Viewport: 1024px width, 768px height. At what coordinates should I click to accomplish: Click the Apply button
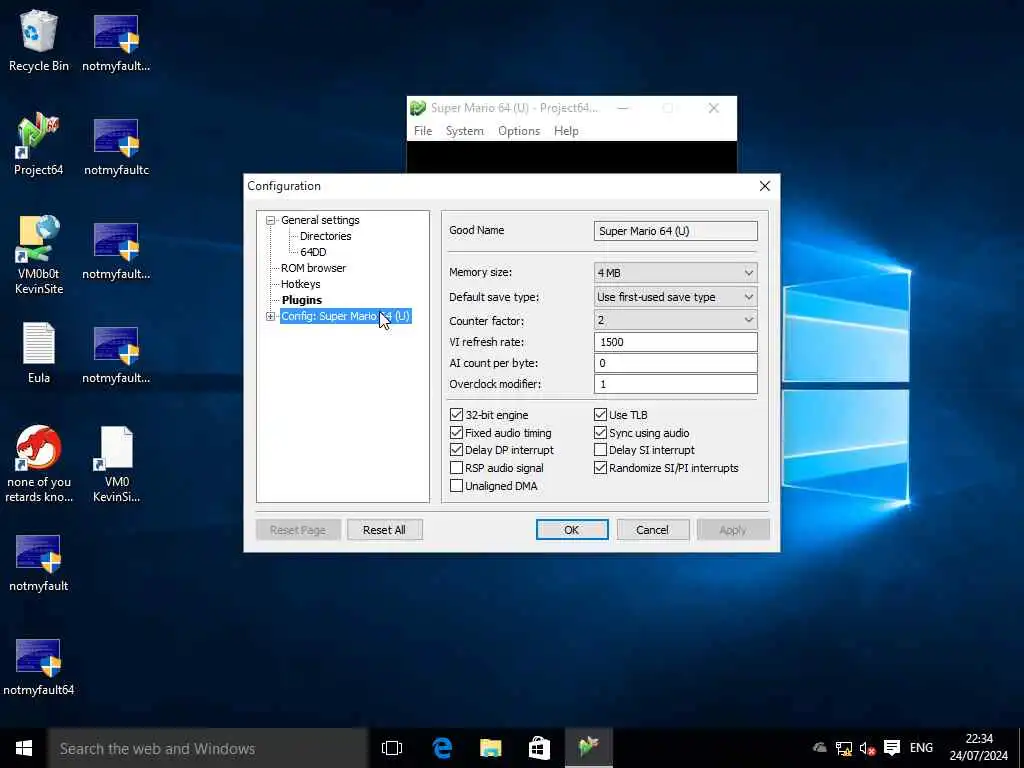(x=733, y=530)
